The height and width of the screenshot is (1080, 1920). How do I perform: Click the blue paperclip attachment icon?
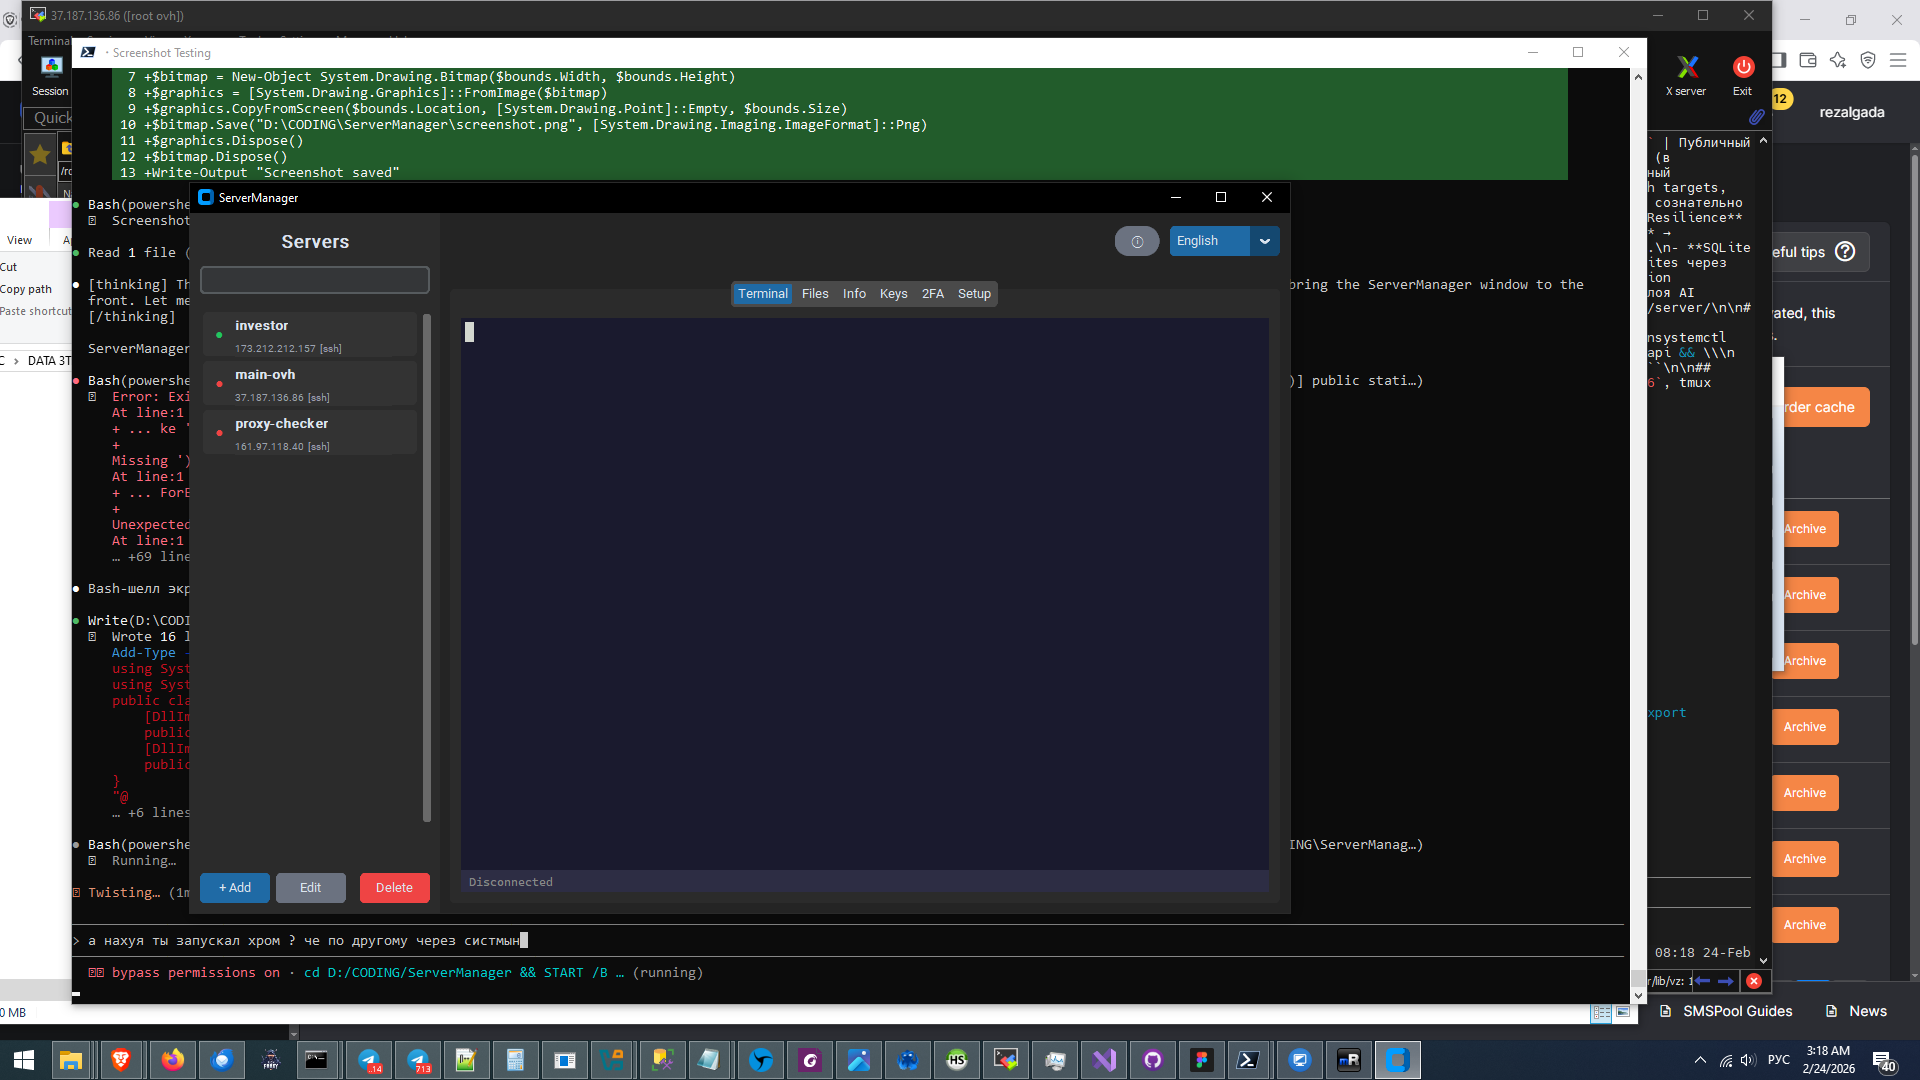[x=1756, y=117]
